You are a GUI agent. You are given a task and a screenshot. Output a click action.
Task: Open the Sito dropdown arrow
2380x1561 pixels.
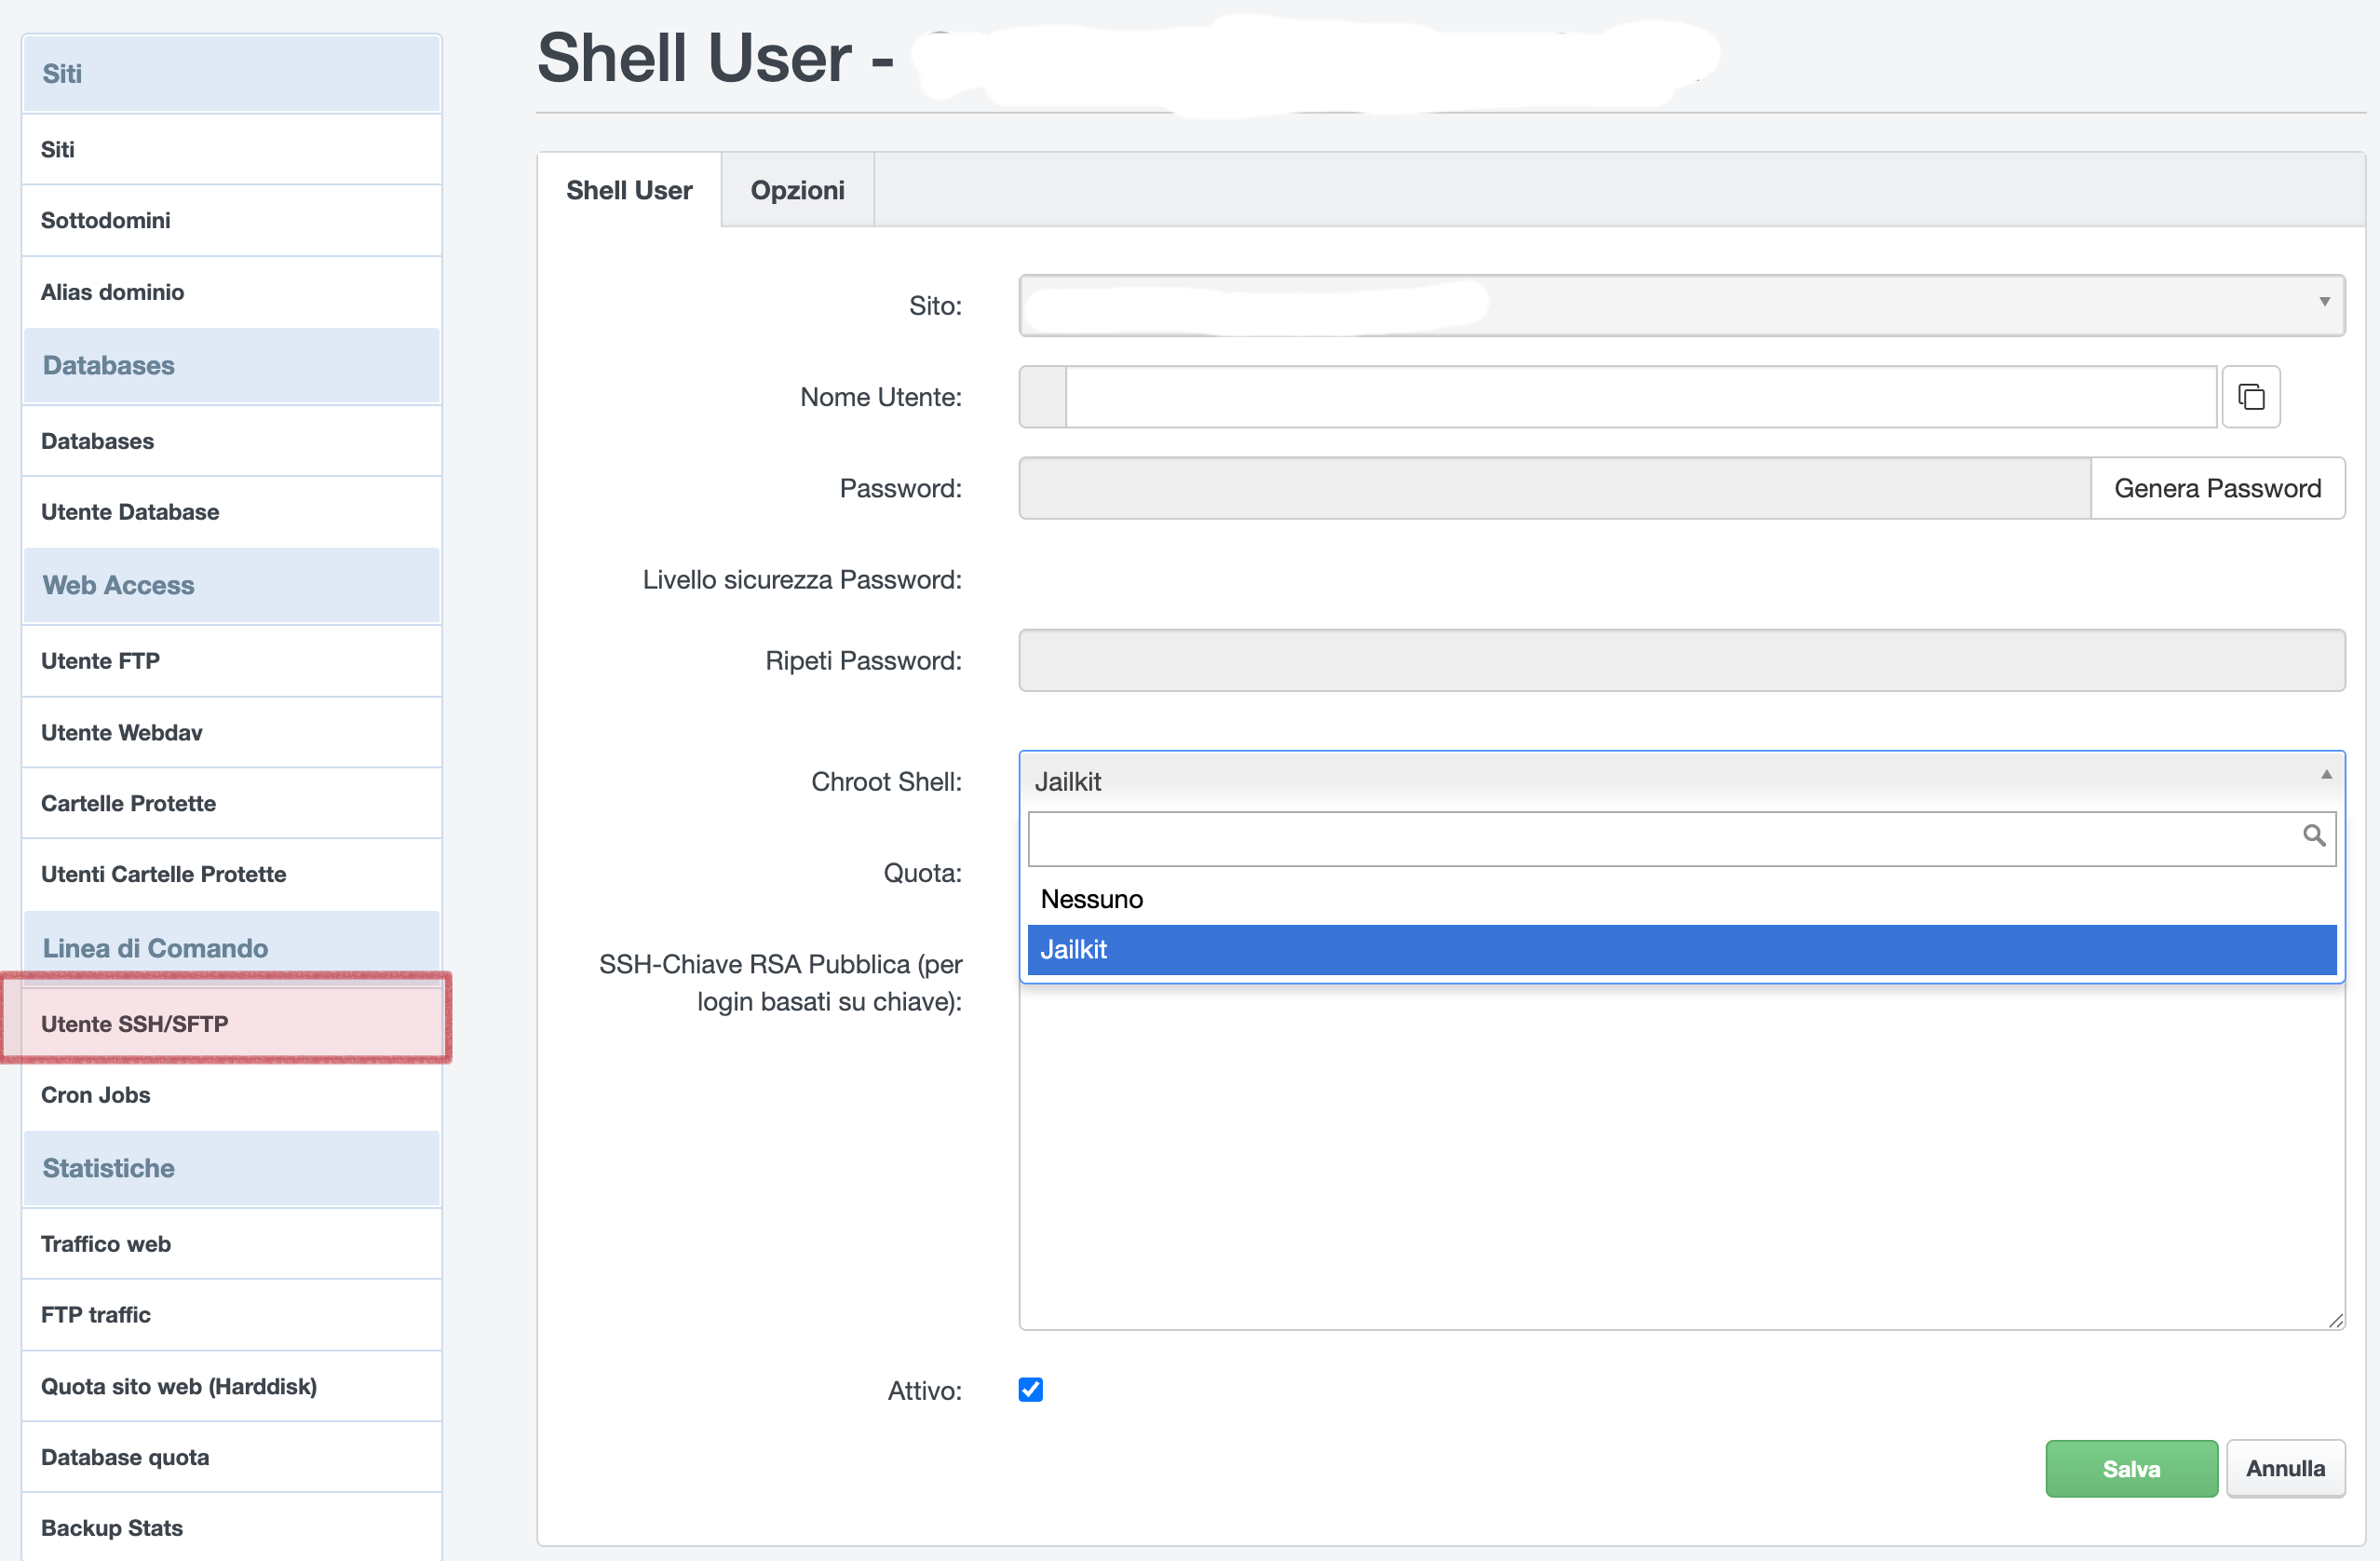[2324, 303]
